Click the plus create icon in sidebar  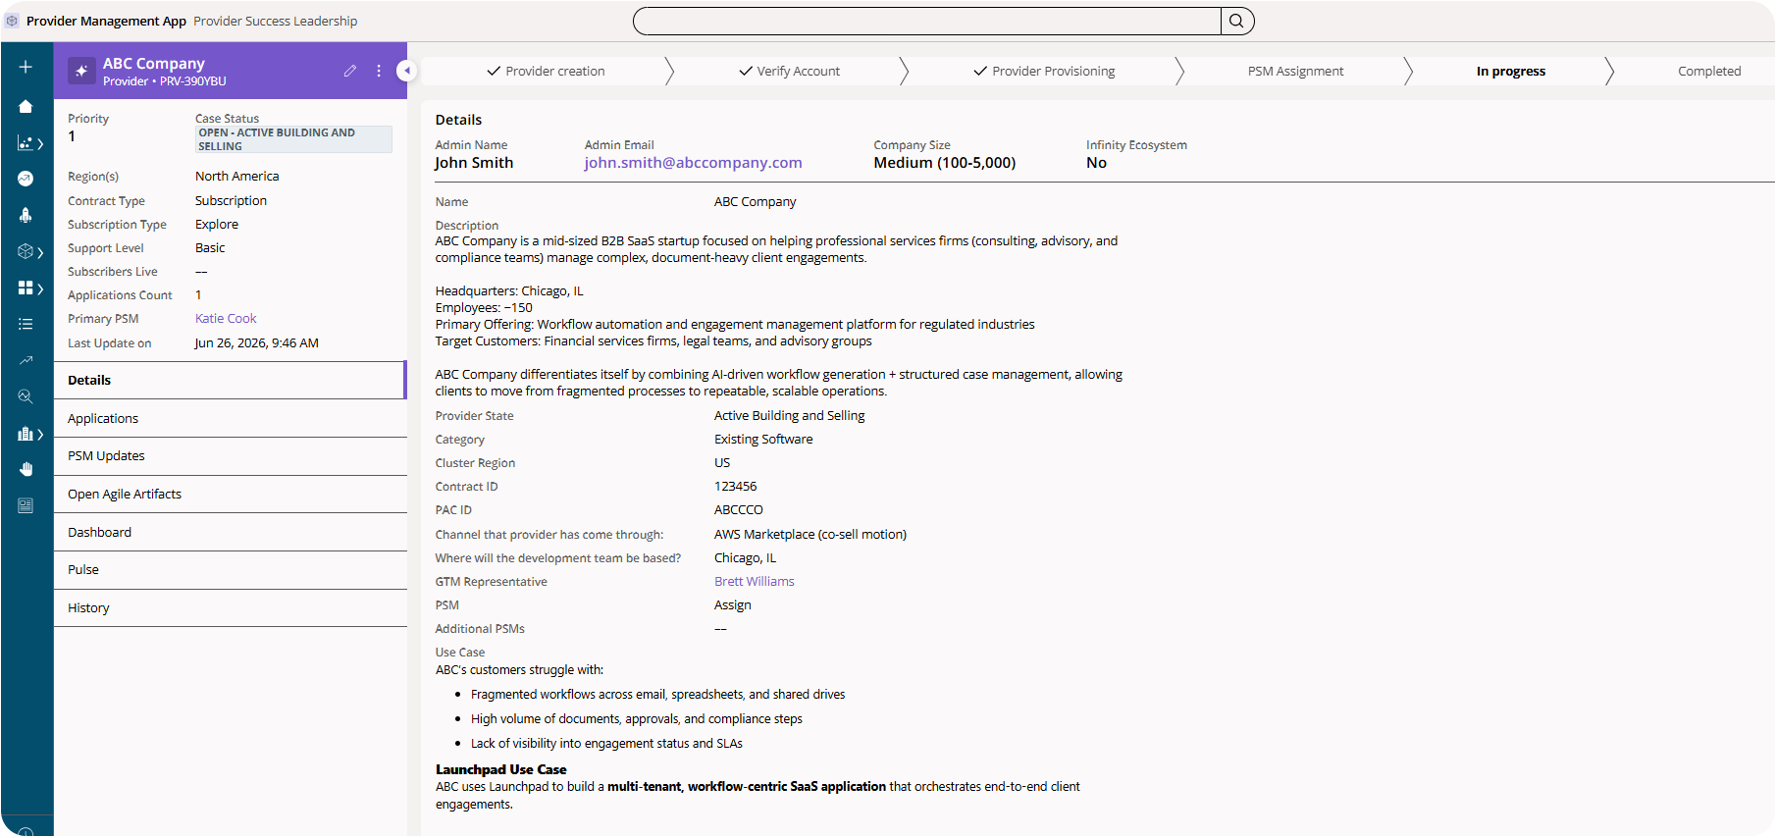[x=26, y=67]
